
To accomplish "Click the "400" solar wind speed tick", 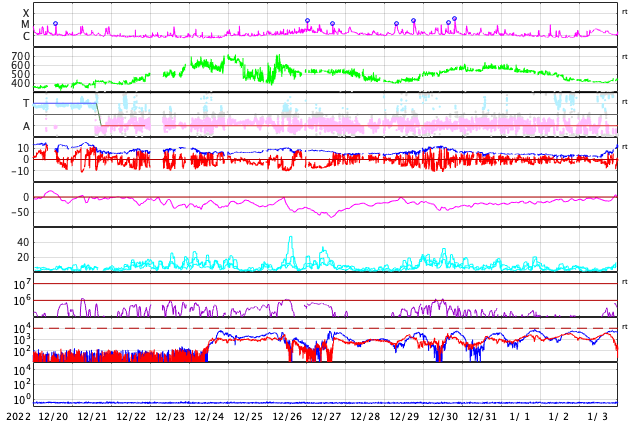I will (21, 83).
